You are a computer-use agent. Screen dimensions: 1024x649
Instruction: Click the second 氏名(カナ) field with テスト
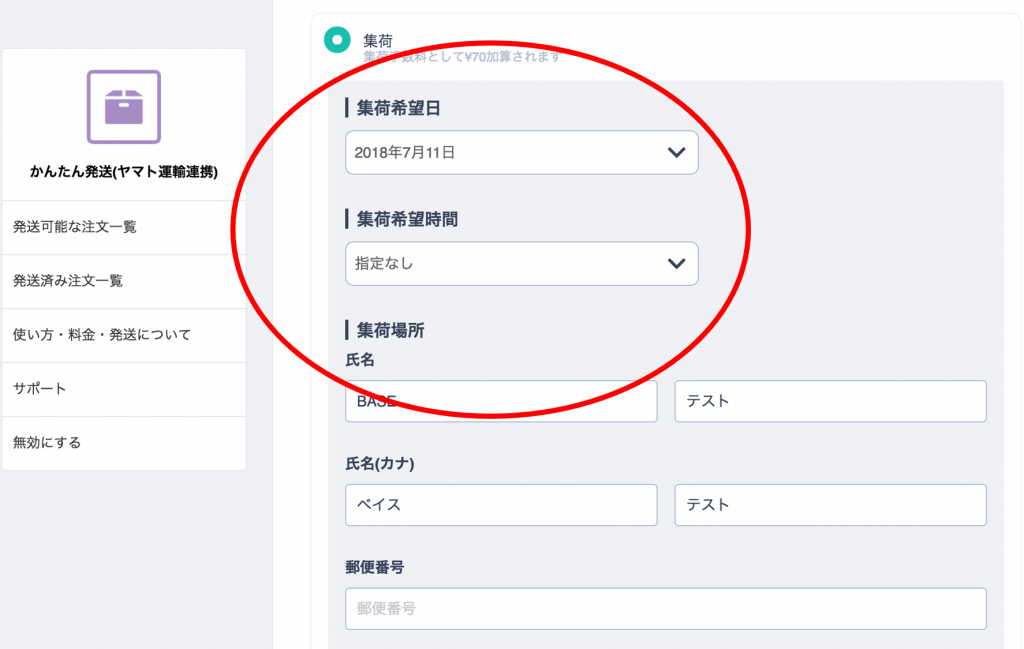830,505
